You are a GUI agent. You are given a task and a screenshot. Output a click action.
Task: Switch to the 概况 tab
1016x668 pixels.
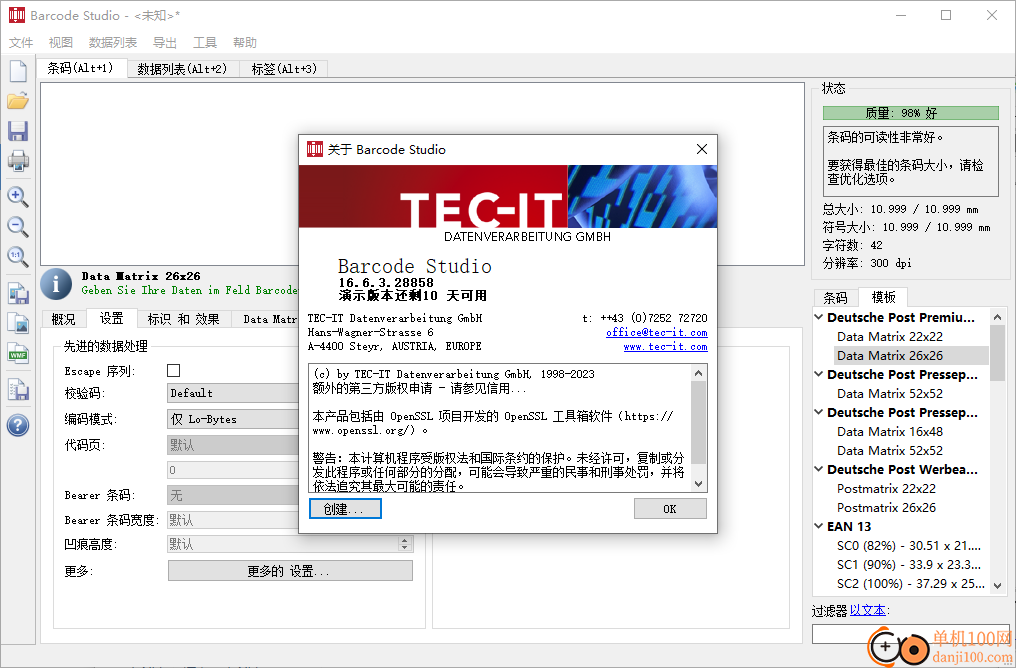(x=64, y=319)
